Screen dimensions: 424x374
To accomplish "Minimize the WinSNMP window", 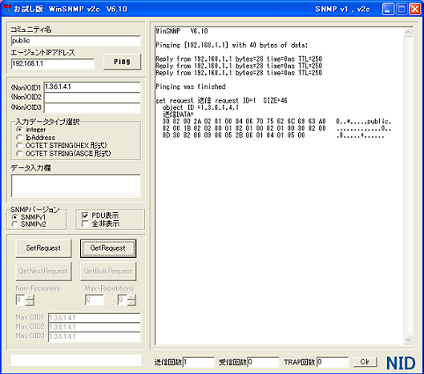I will click(388, 9).
